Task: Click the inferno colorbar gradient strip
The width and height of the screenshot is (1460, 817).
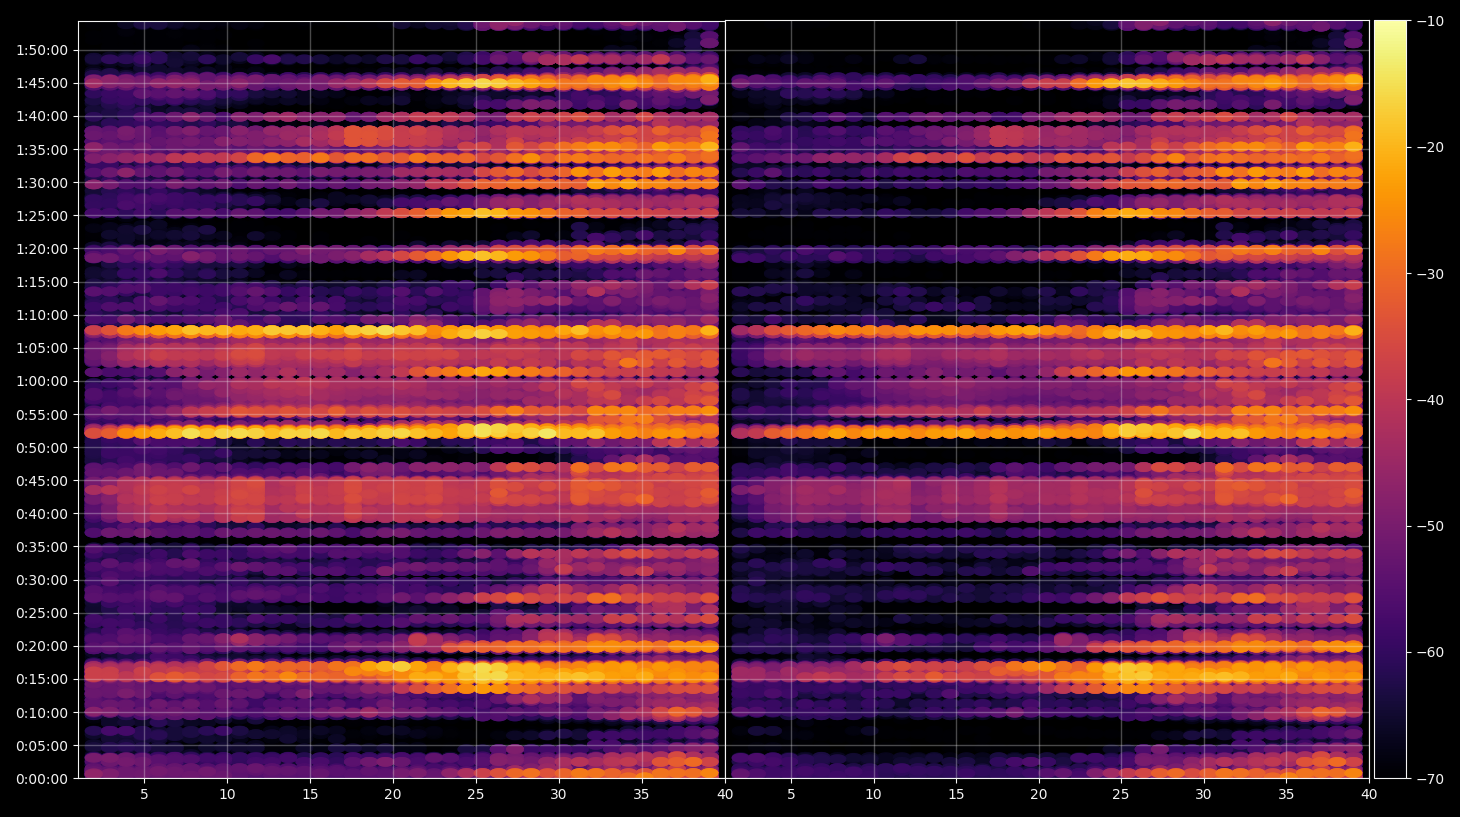Action: click(x=1390, y=399)
